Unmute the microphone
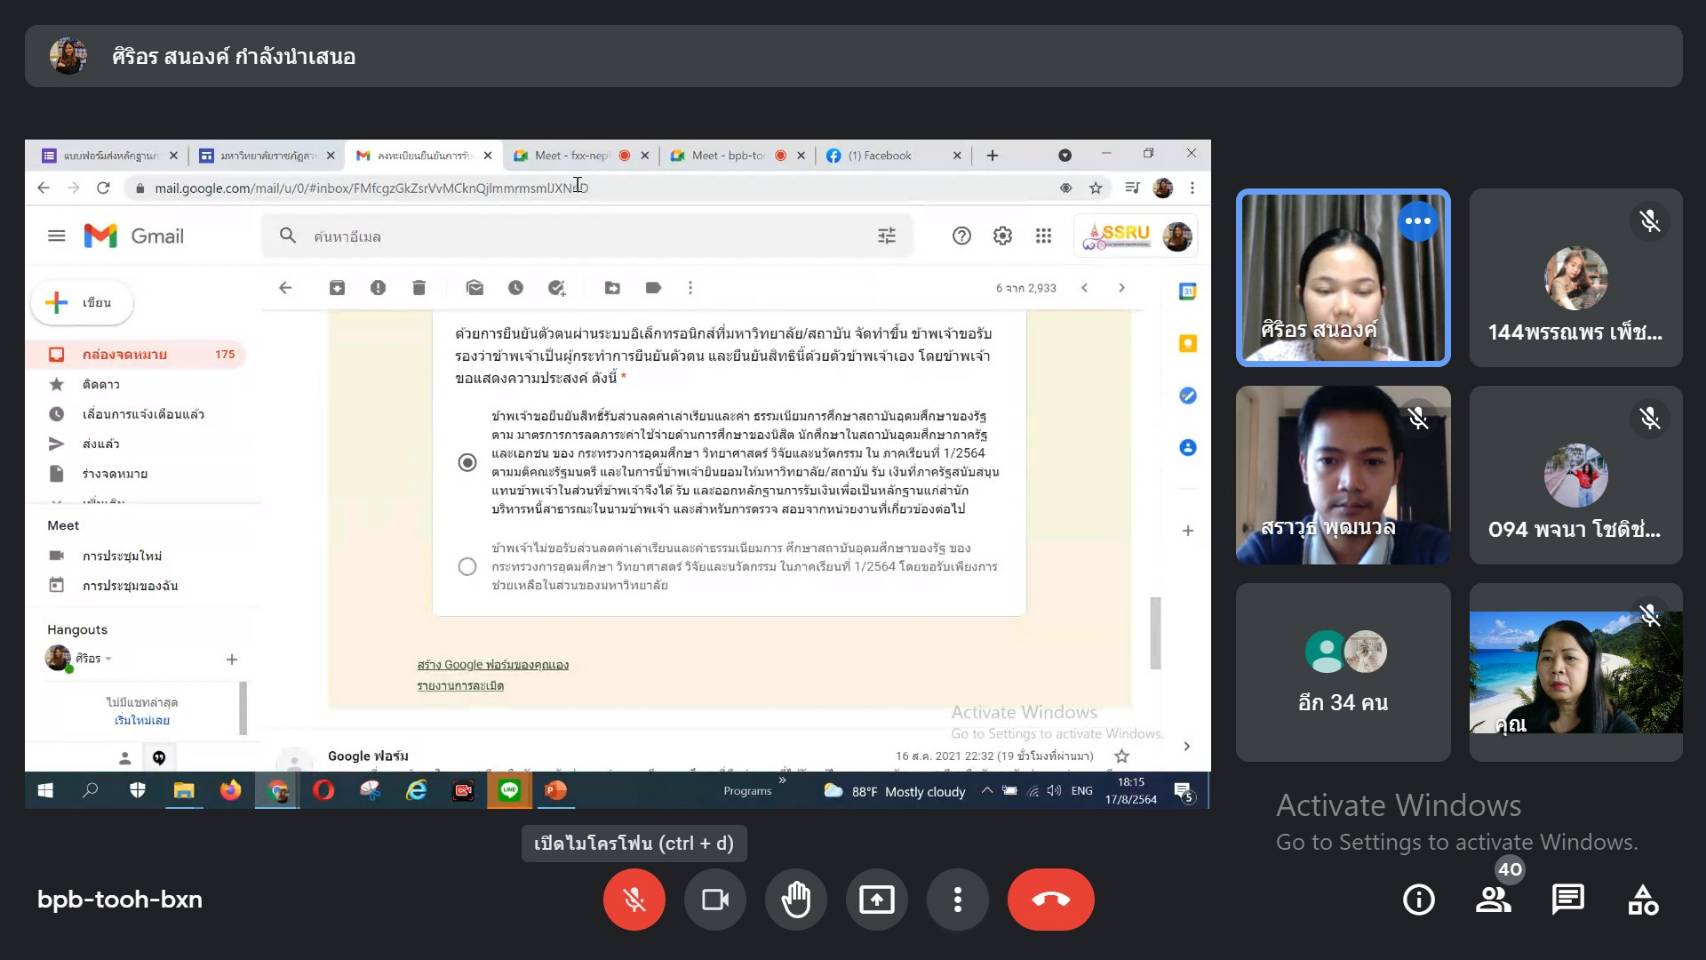The height and width of the screenshot is (960, 1706). point(634,900)
